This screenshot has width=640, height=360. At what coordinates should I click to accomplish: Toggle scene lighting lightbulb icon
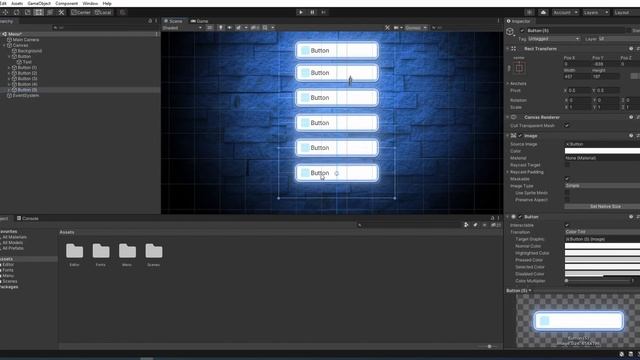click(x=220, y=28)
